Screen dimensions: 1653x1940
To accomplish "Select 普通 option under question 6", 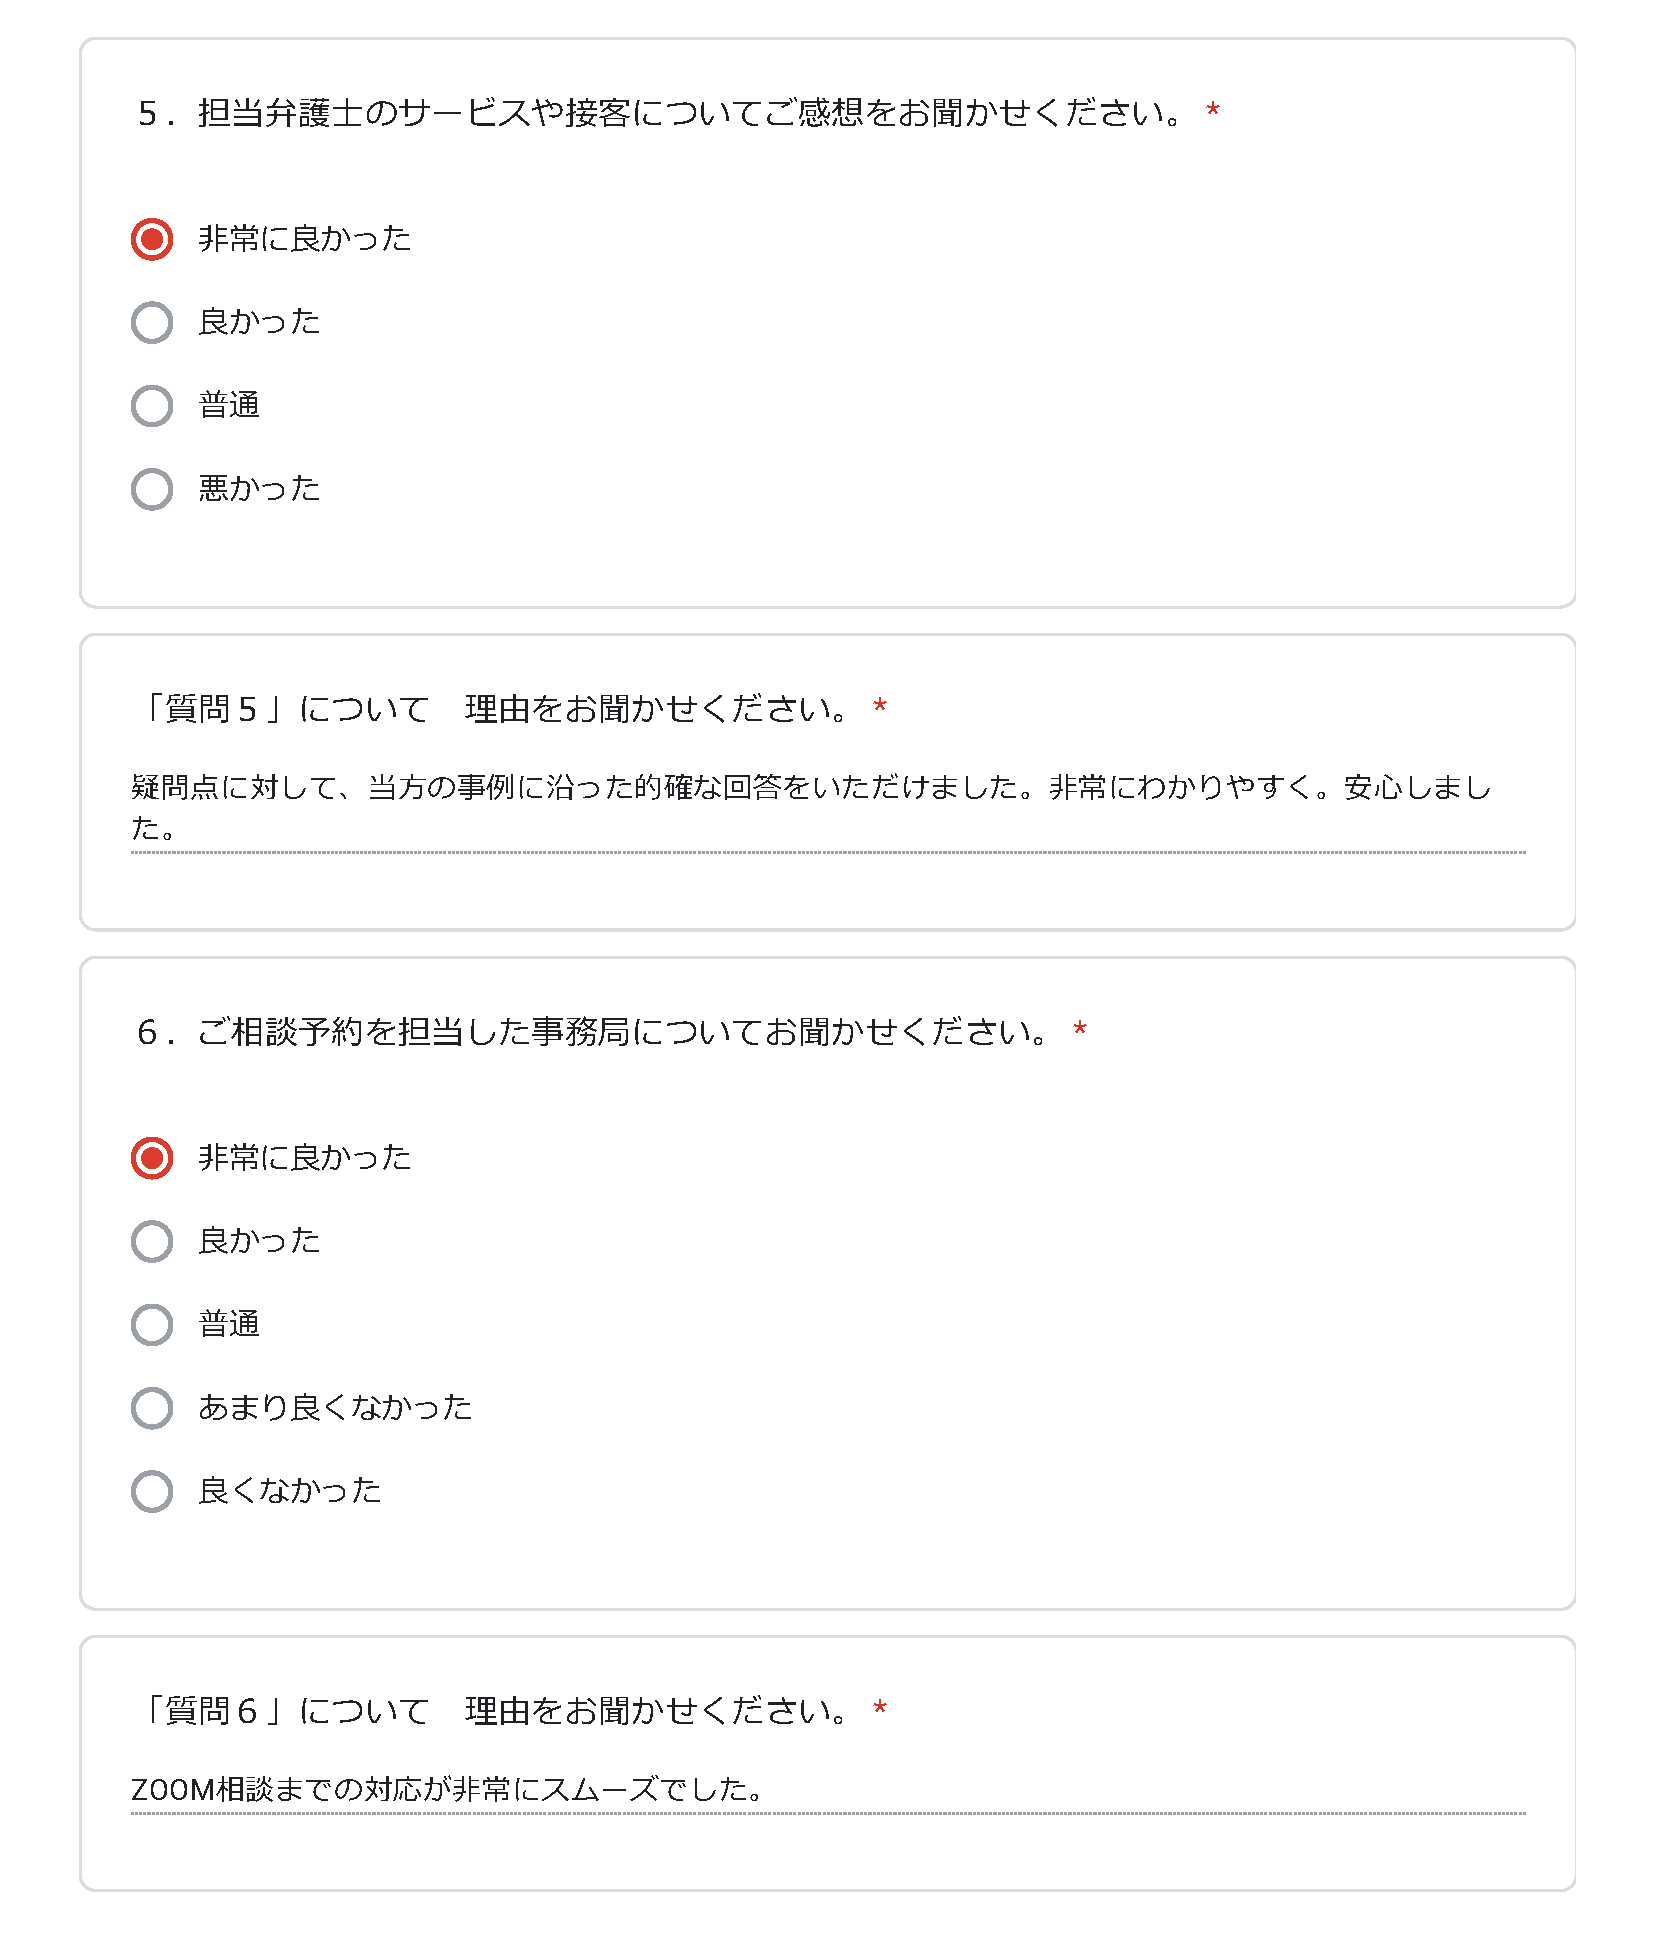I will point(152,1325).
